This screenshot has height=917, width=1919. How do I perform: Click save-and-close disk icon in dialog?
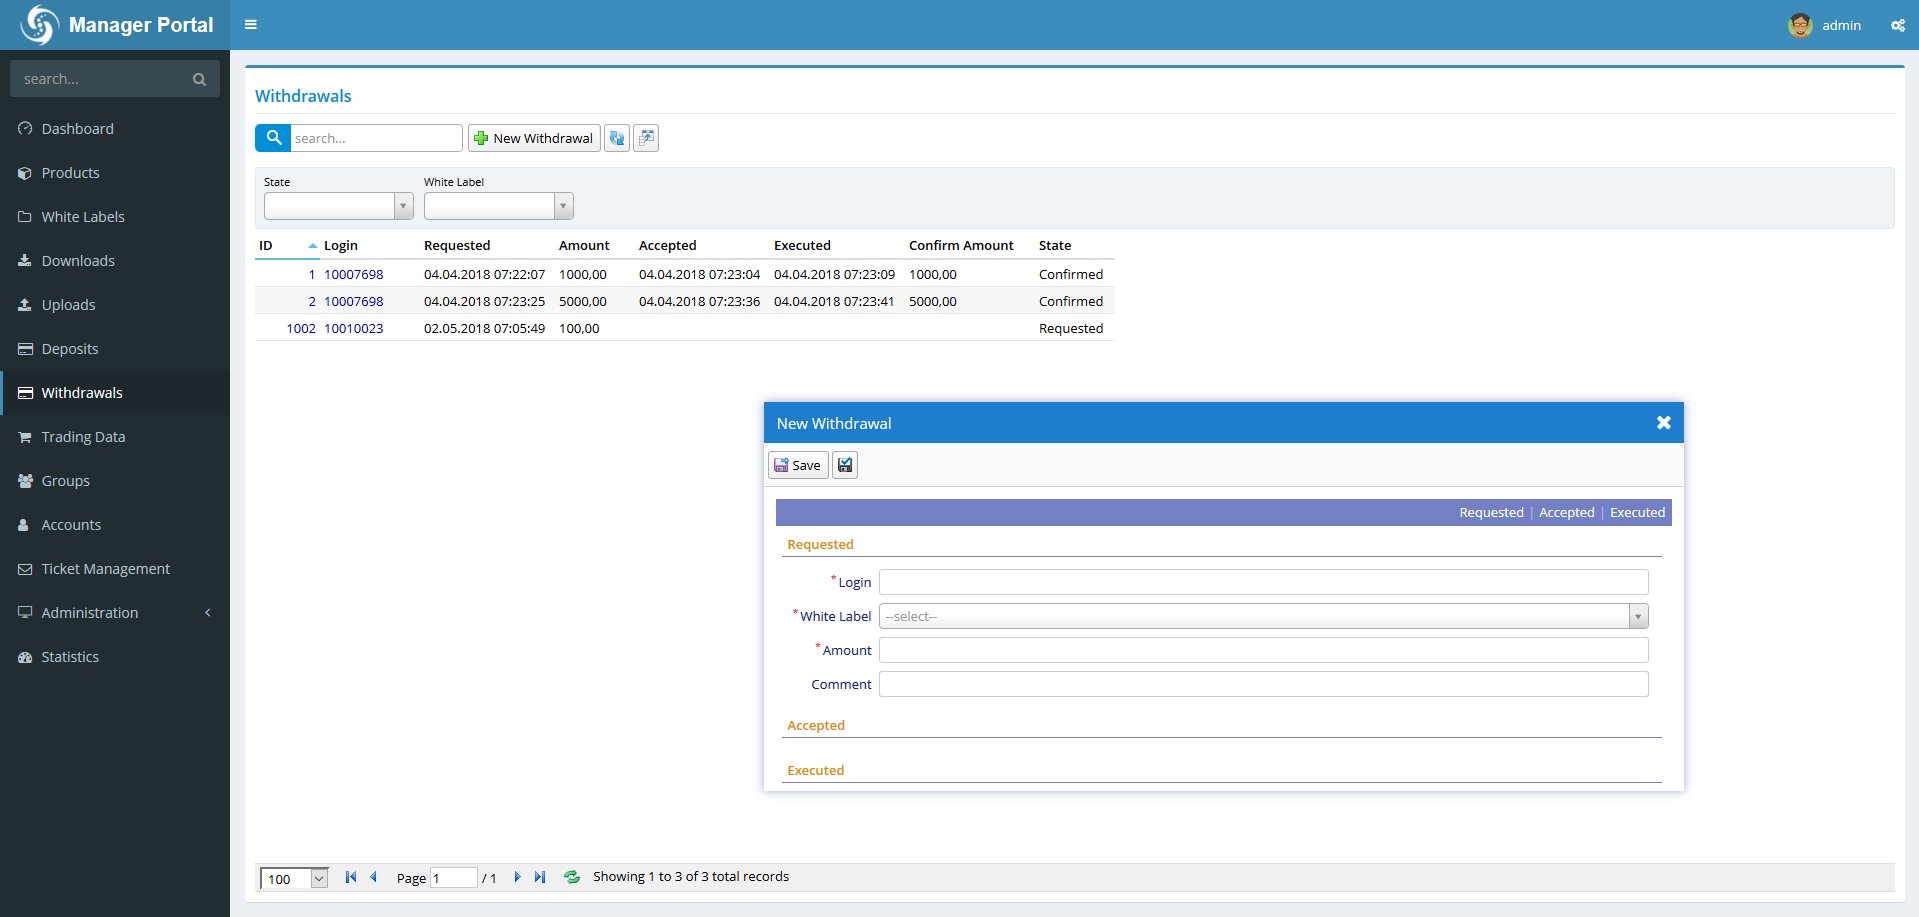coord(845,465)
